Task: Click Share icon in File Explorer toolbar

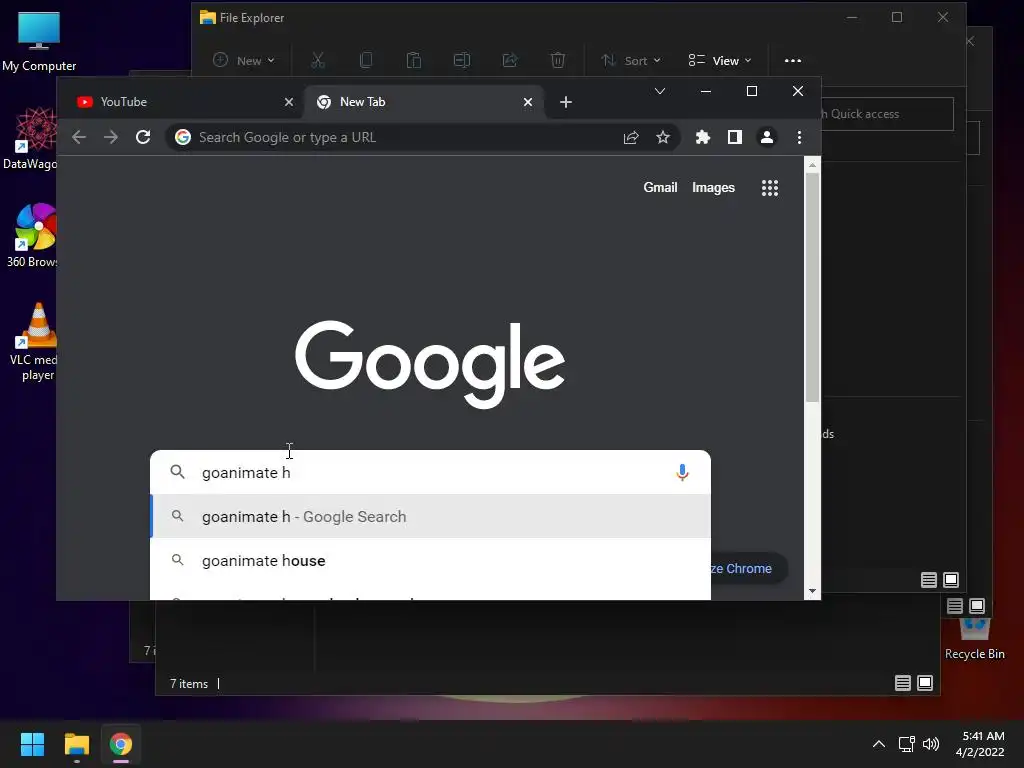Action: [x=510, y=60]
